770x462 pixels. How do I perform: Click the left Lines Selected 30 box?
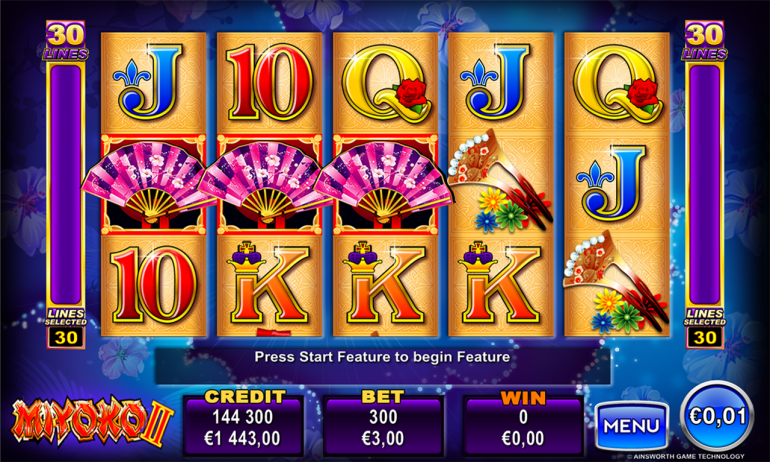point(66,328)
